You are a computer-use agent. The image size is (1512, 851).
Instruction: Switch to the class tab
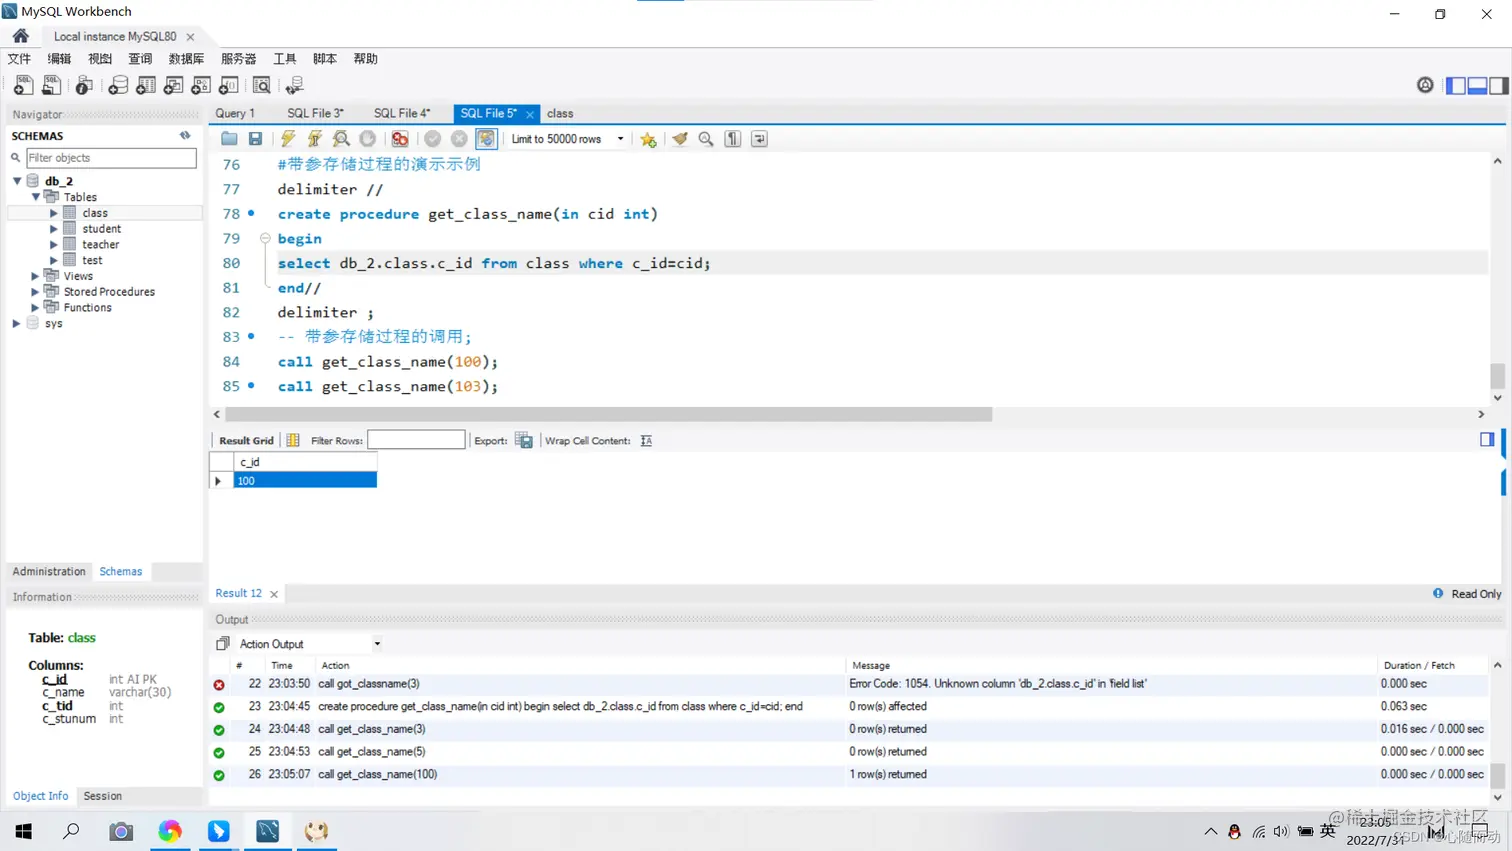pos(560,114)
